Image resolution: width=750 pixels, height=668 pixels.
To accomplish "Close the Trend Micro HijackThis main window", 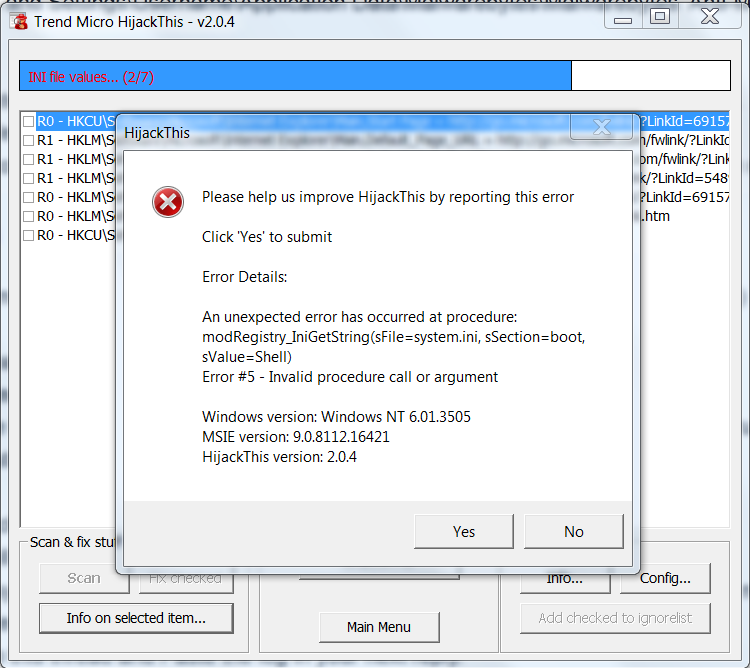I will tap(710, 17).
